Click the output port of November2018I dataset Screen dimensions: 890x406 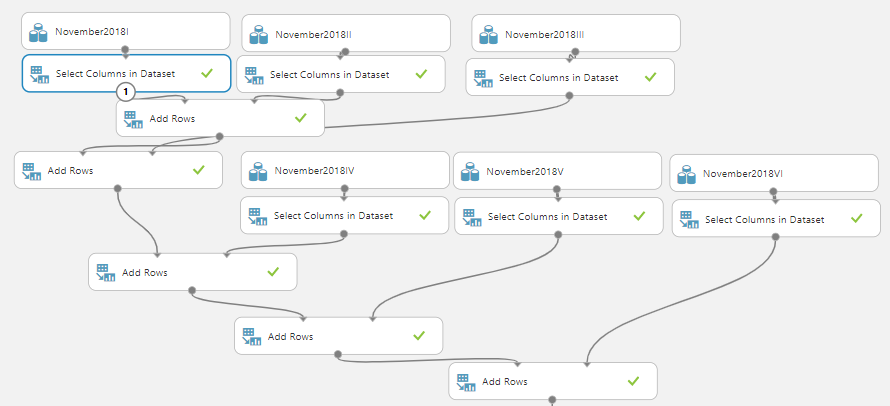[125, 50]
